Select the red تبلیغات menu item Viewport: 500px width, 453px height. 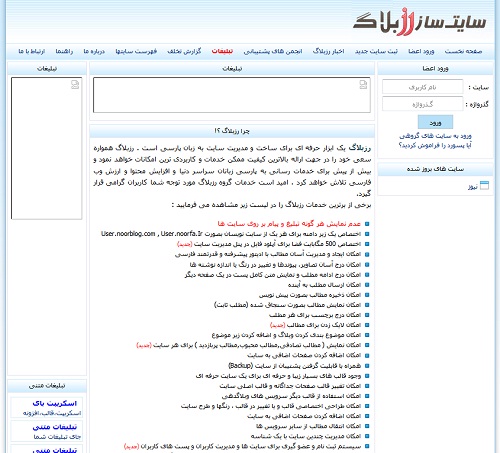pyautogui.click(x=222, y=51)
